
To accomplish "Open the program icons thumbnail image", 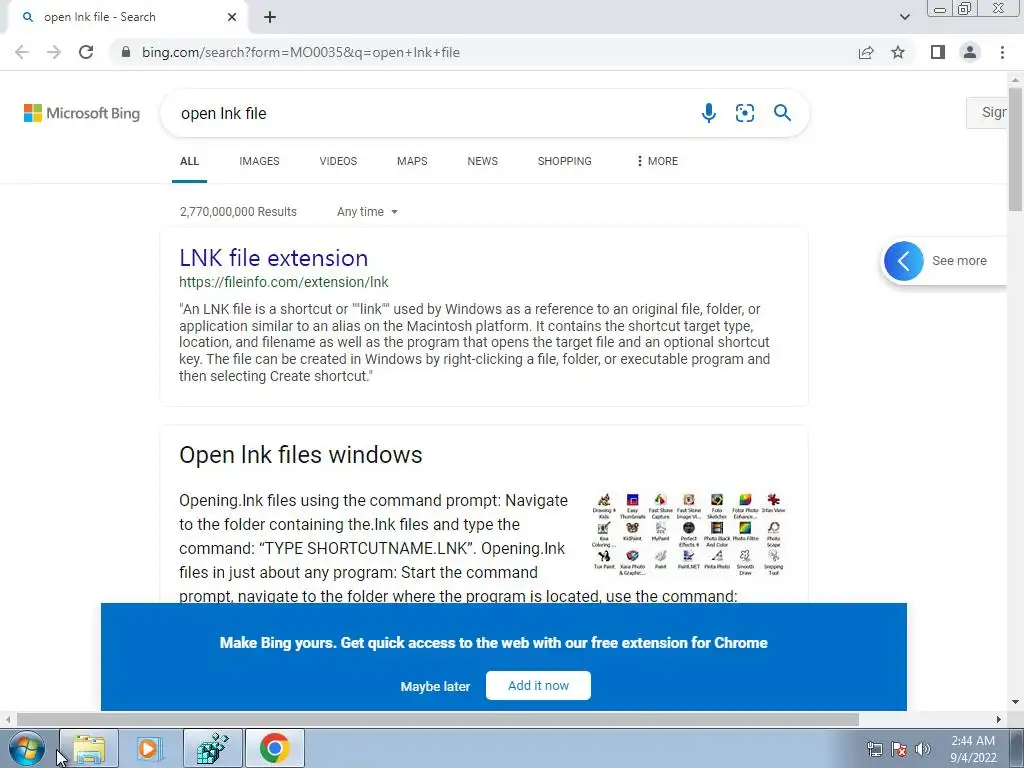I will pyautogui.click(x=688, y=535).
